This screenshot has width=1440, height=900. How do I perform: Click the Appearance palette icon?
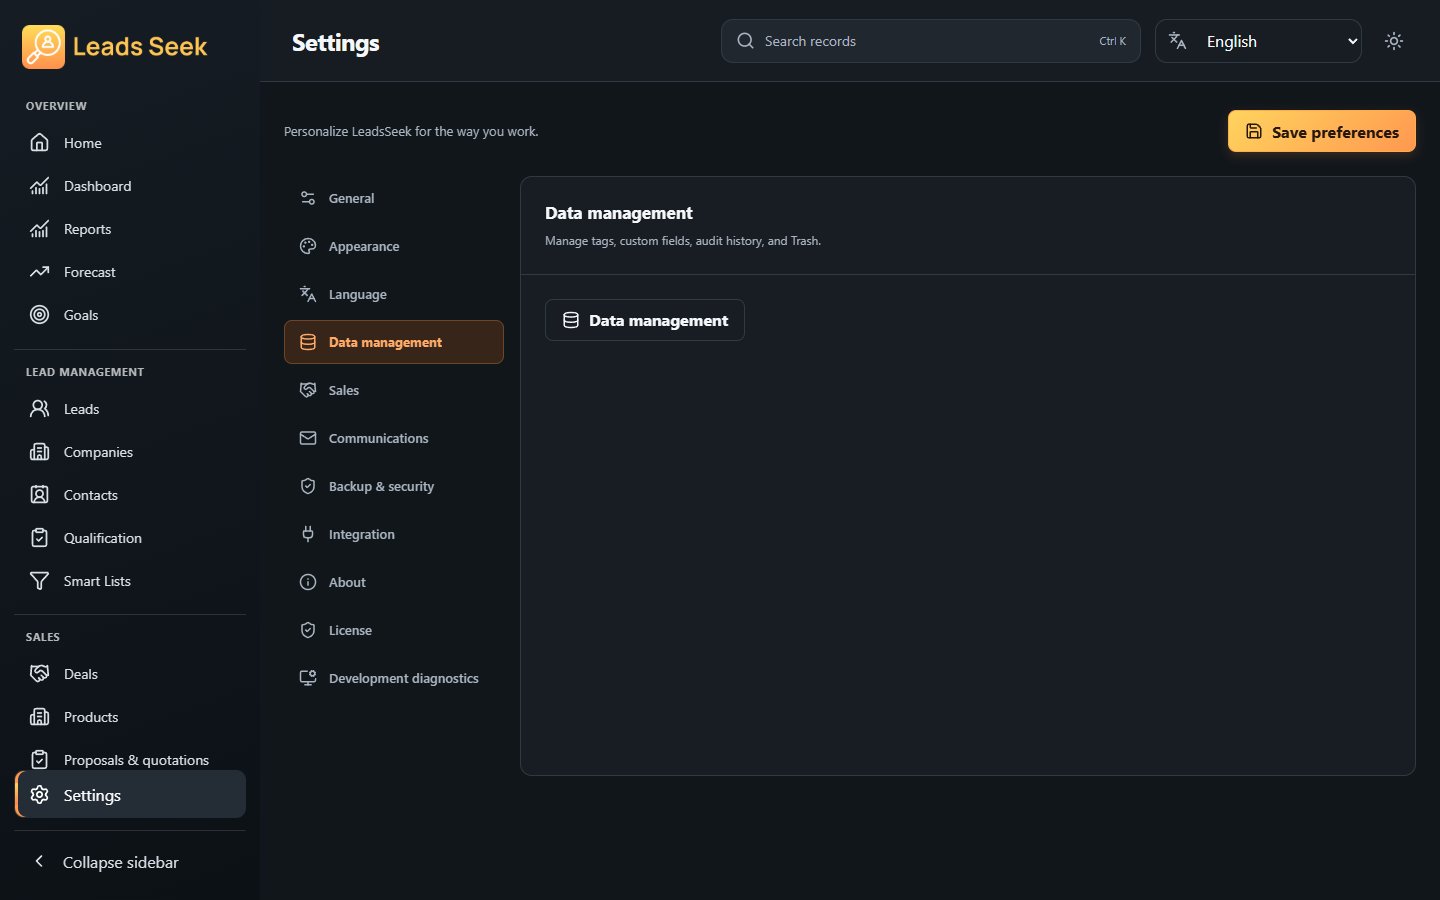308,246
